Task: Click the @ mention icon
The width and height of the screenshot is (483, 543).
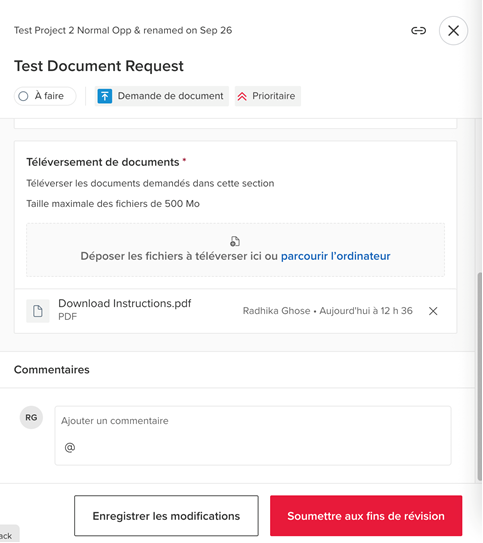Action: tap(70, 447)
